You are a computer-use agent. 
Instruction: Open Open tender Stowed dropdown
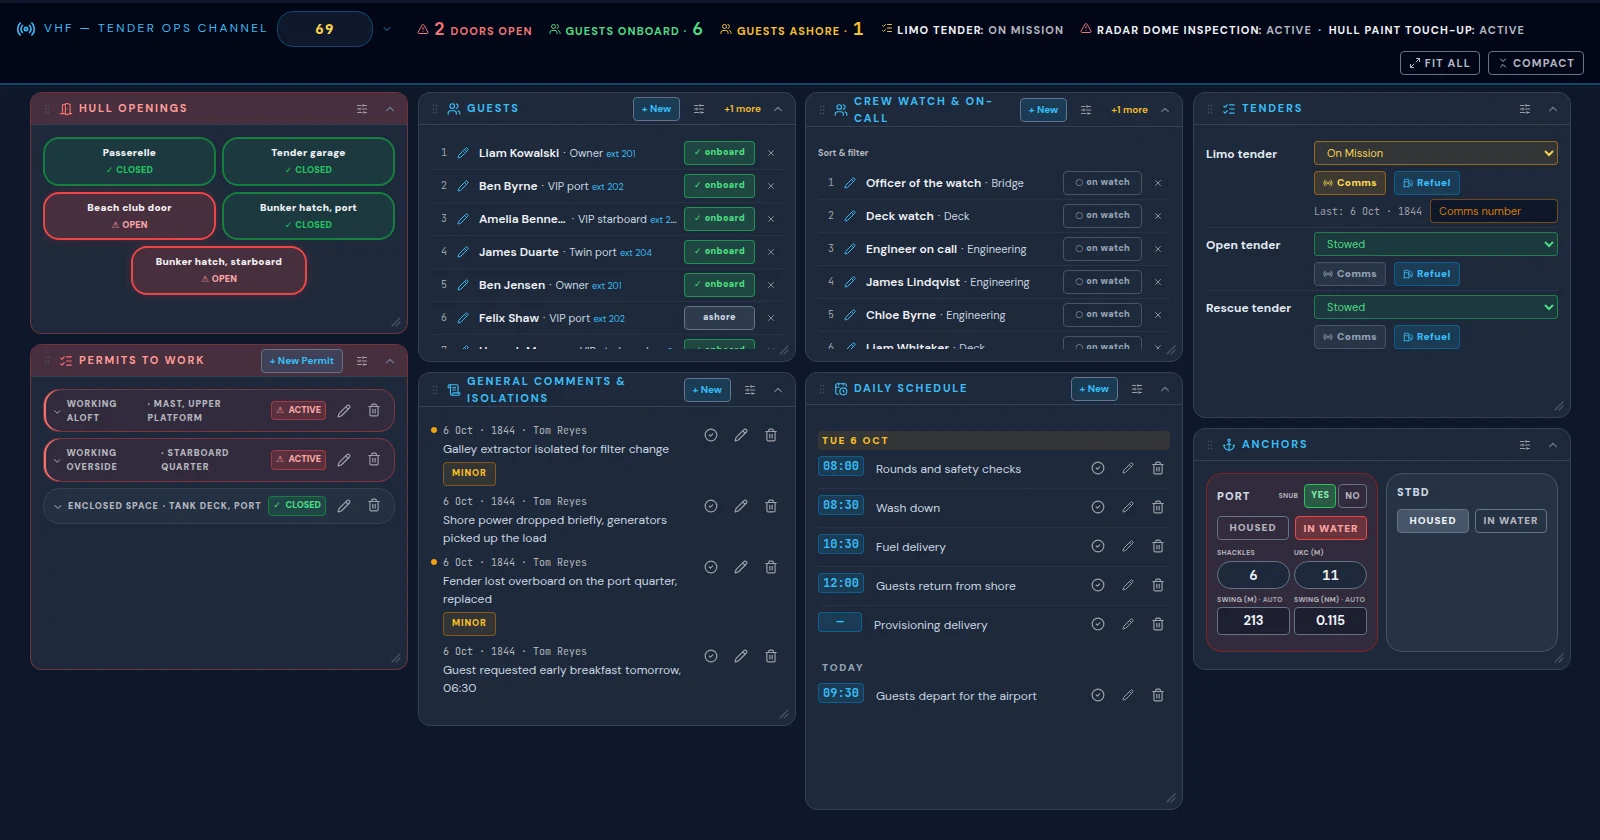1436,244
